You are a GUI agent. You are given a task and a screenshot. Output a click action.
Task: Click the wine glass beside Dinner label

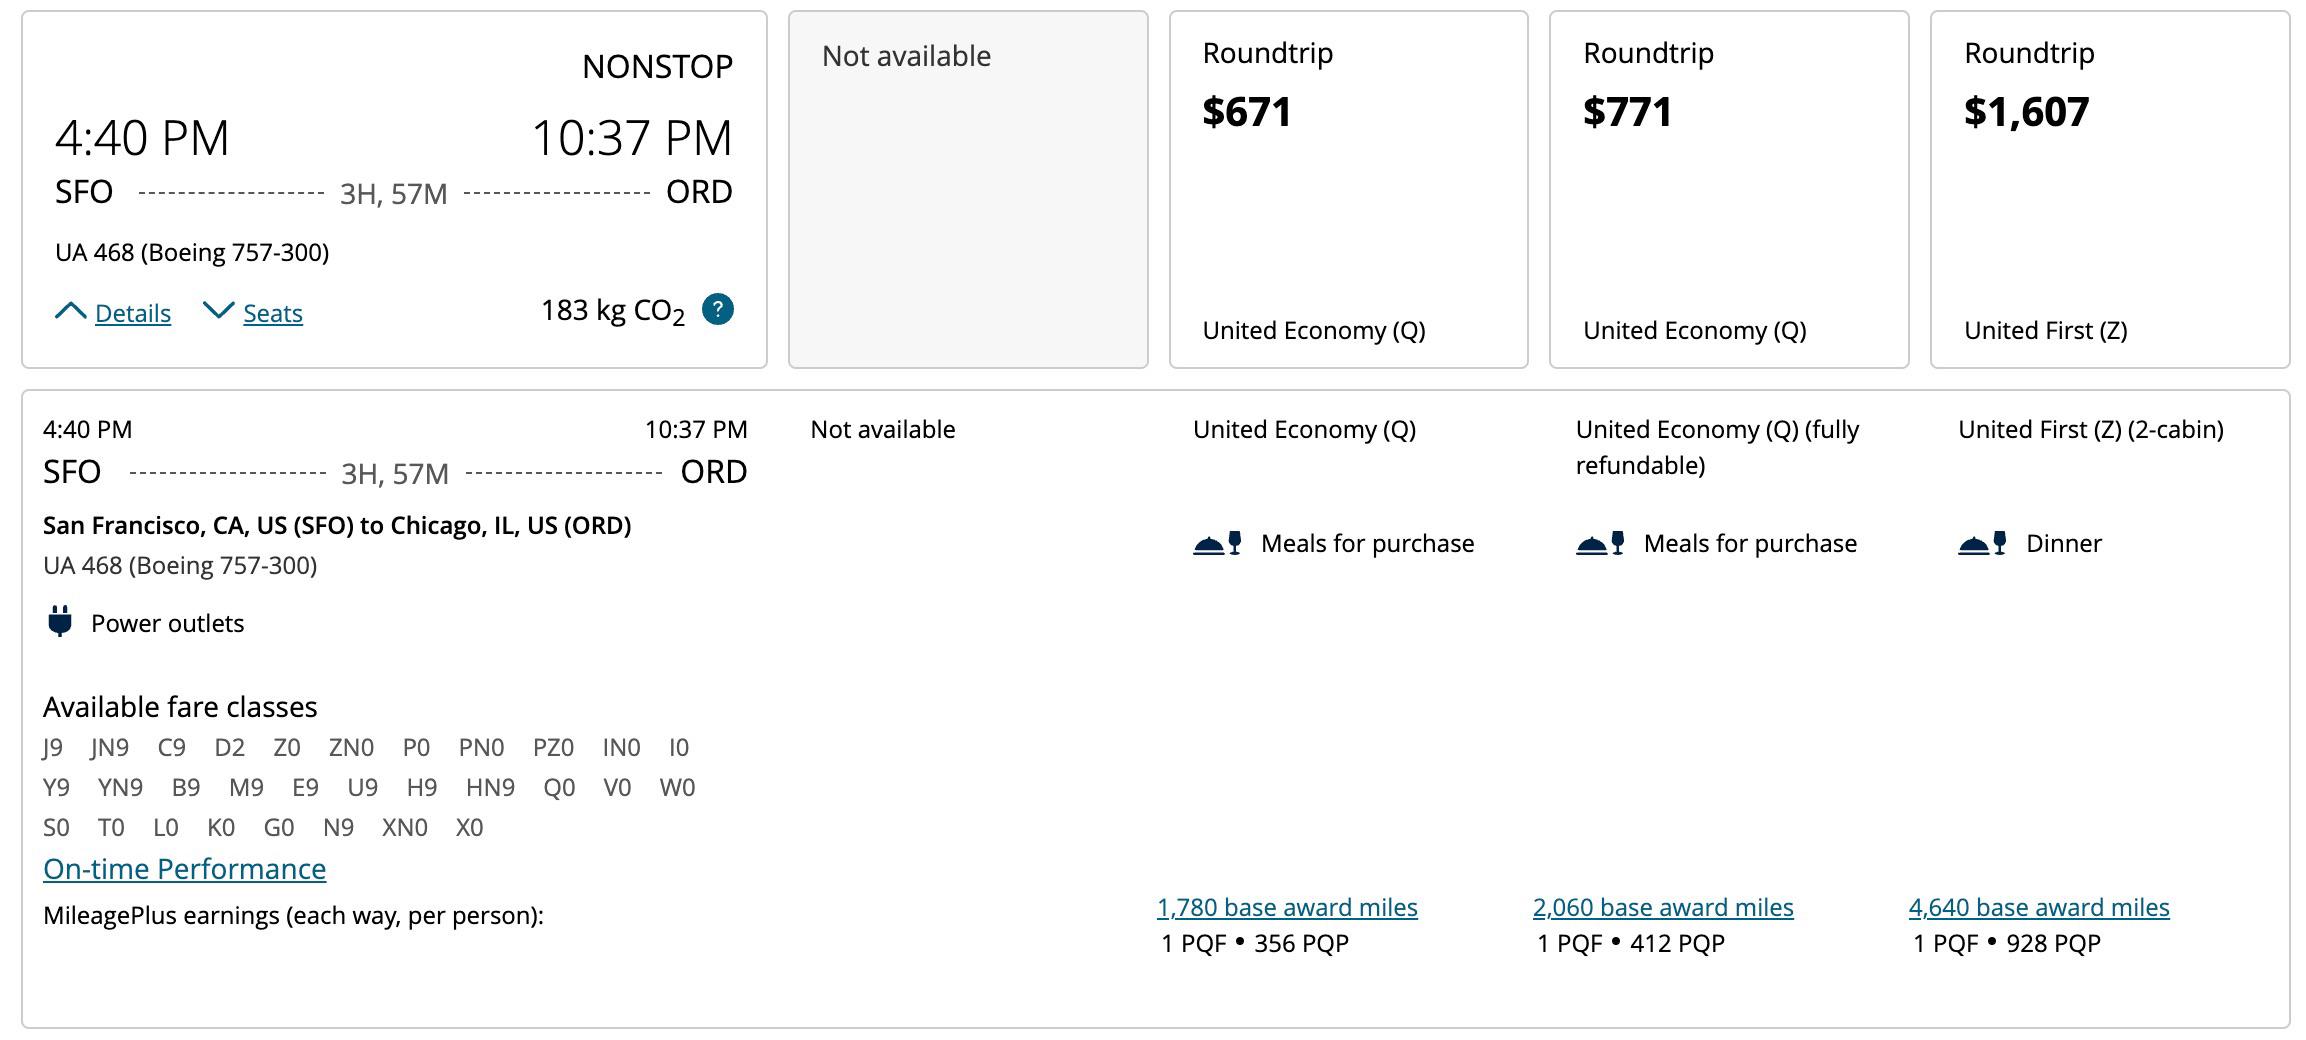coord(2000,540)
